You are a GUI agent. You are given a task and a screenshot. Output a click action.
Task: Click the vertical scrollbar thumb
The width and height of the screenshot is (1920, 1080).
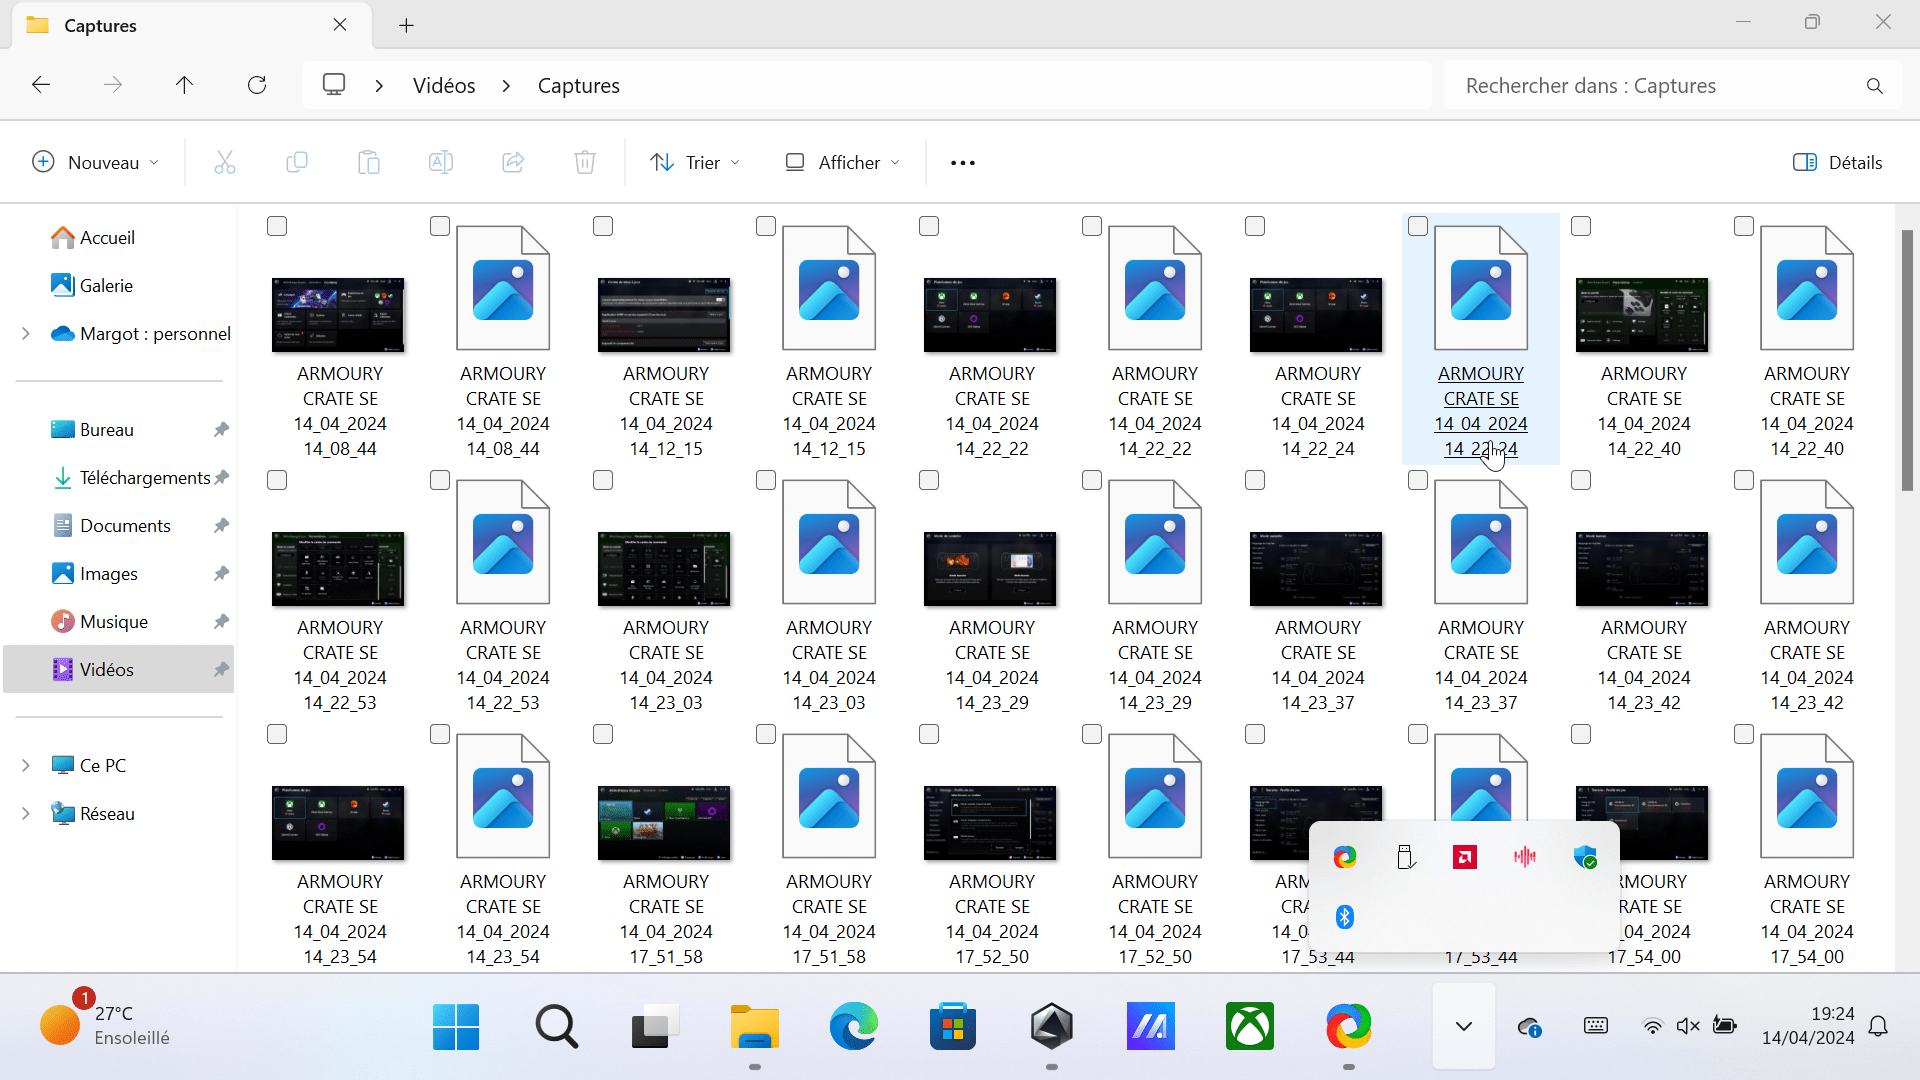click(x=1907, y=360)
